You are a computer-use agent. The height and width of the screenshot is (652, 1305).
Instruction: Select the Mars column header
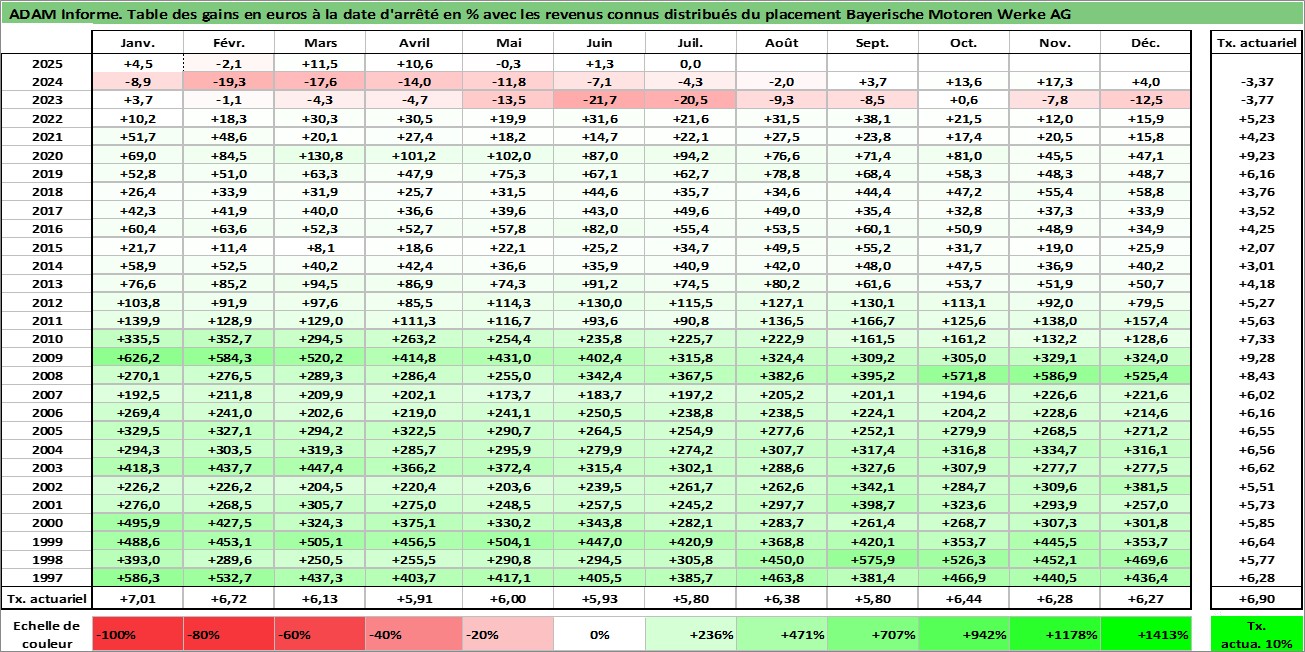tap(320, 43)
